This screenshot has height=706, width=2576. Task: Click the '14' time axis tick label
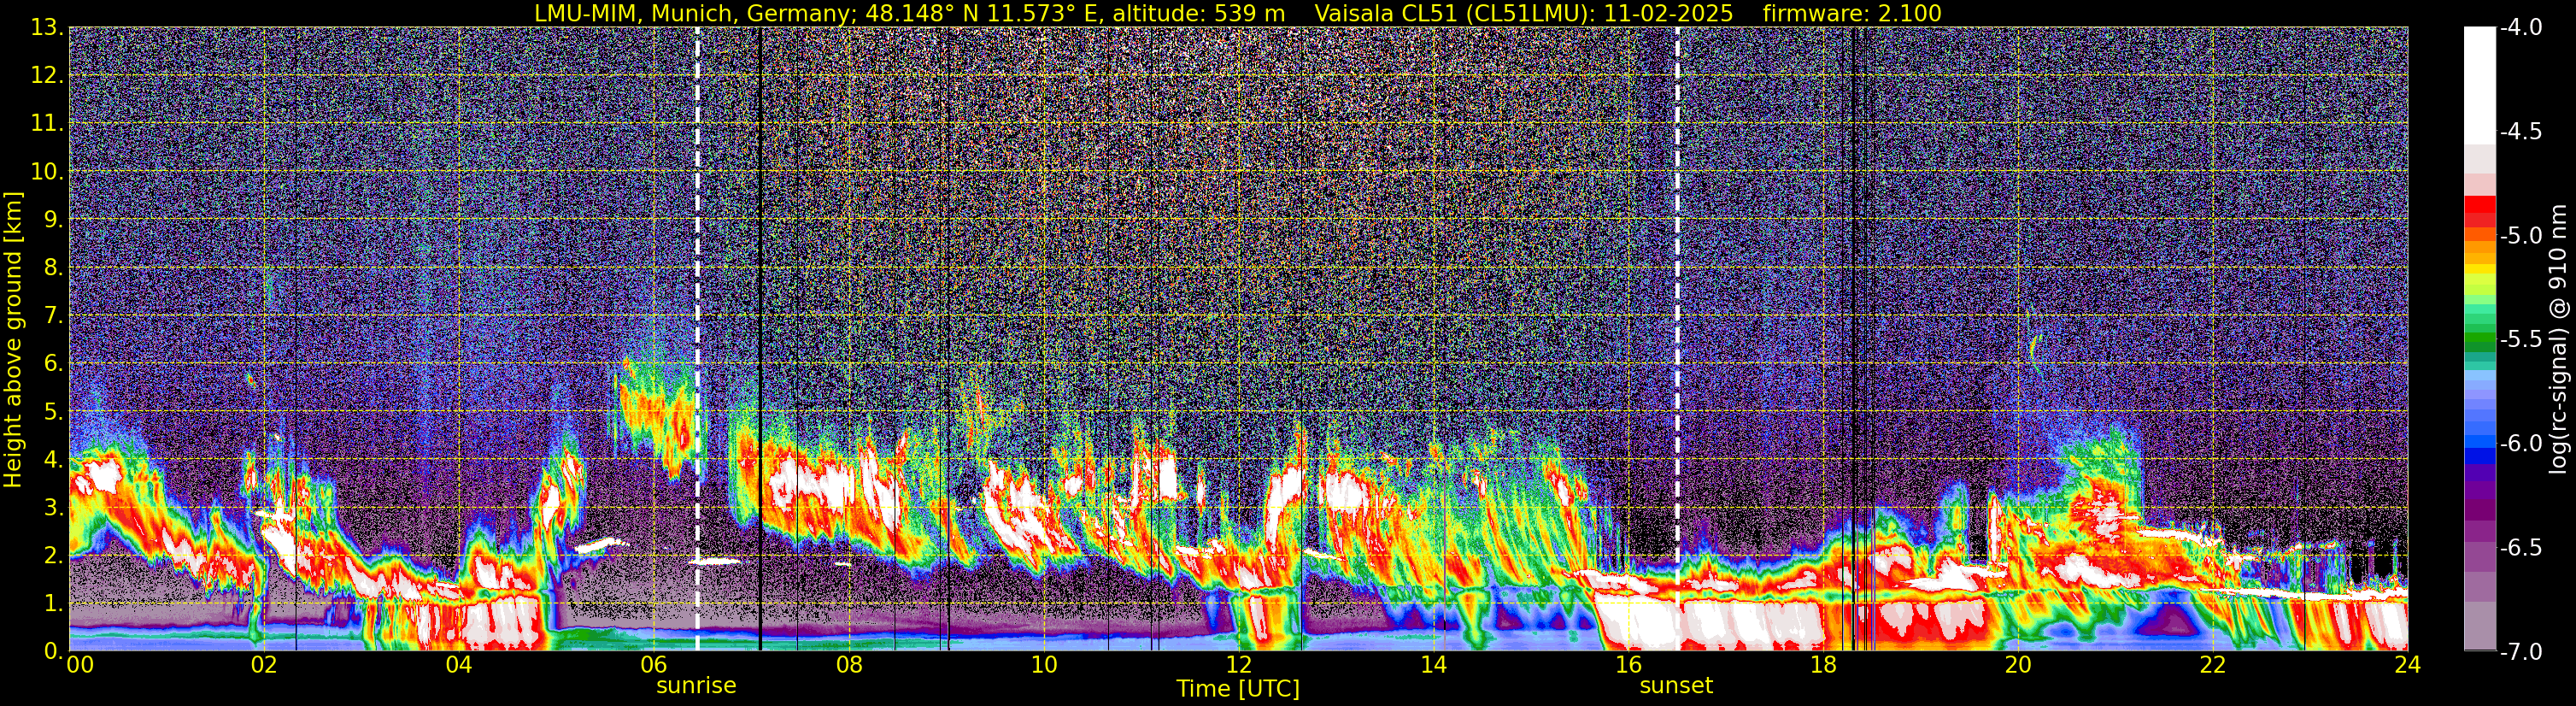tap(1433, 665)
